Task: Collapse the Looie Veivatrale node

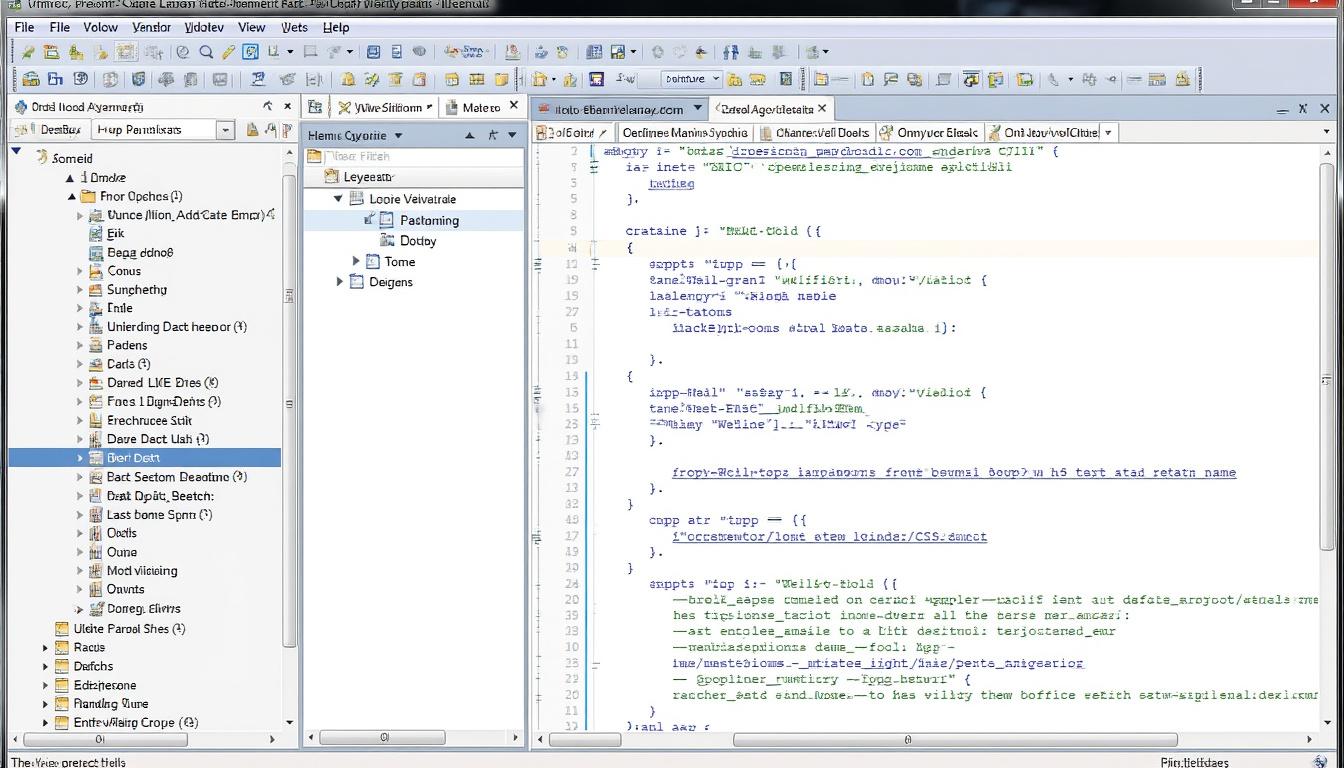Action: (x=338, y=199)
